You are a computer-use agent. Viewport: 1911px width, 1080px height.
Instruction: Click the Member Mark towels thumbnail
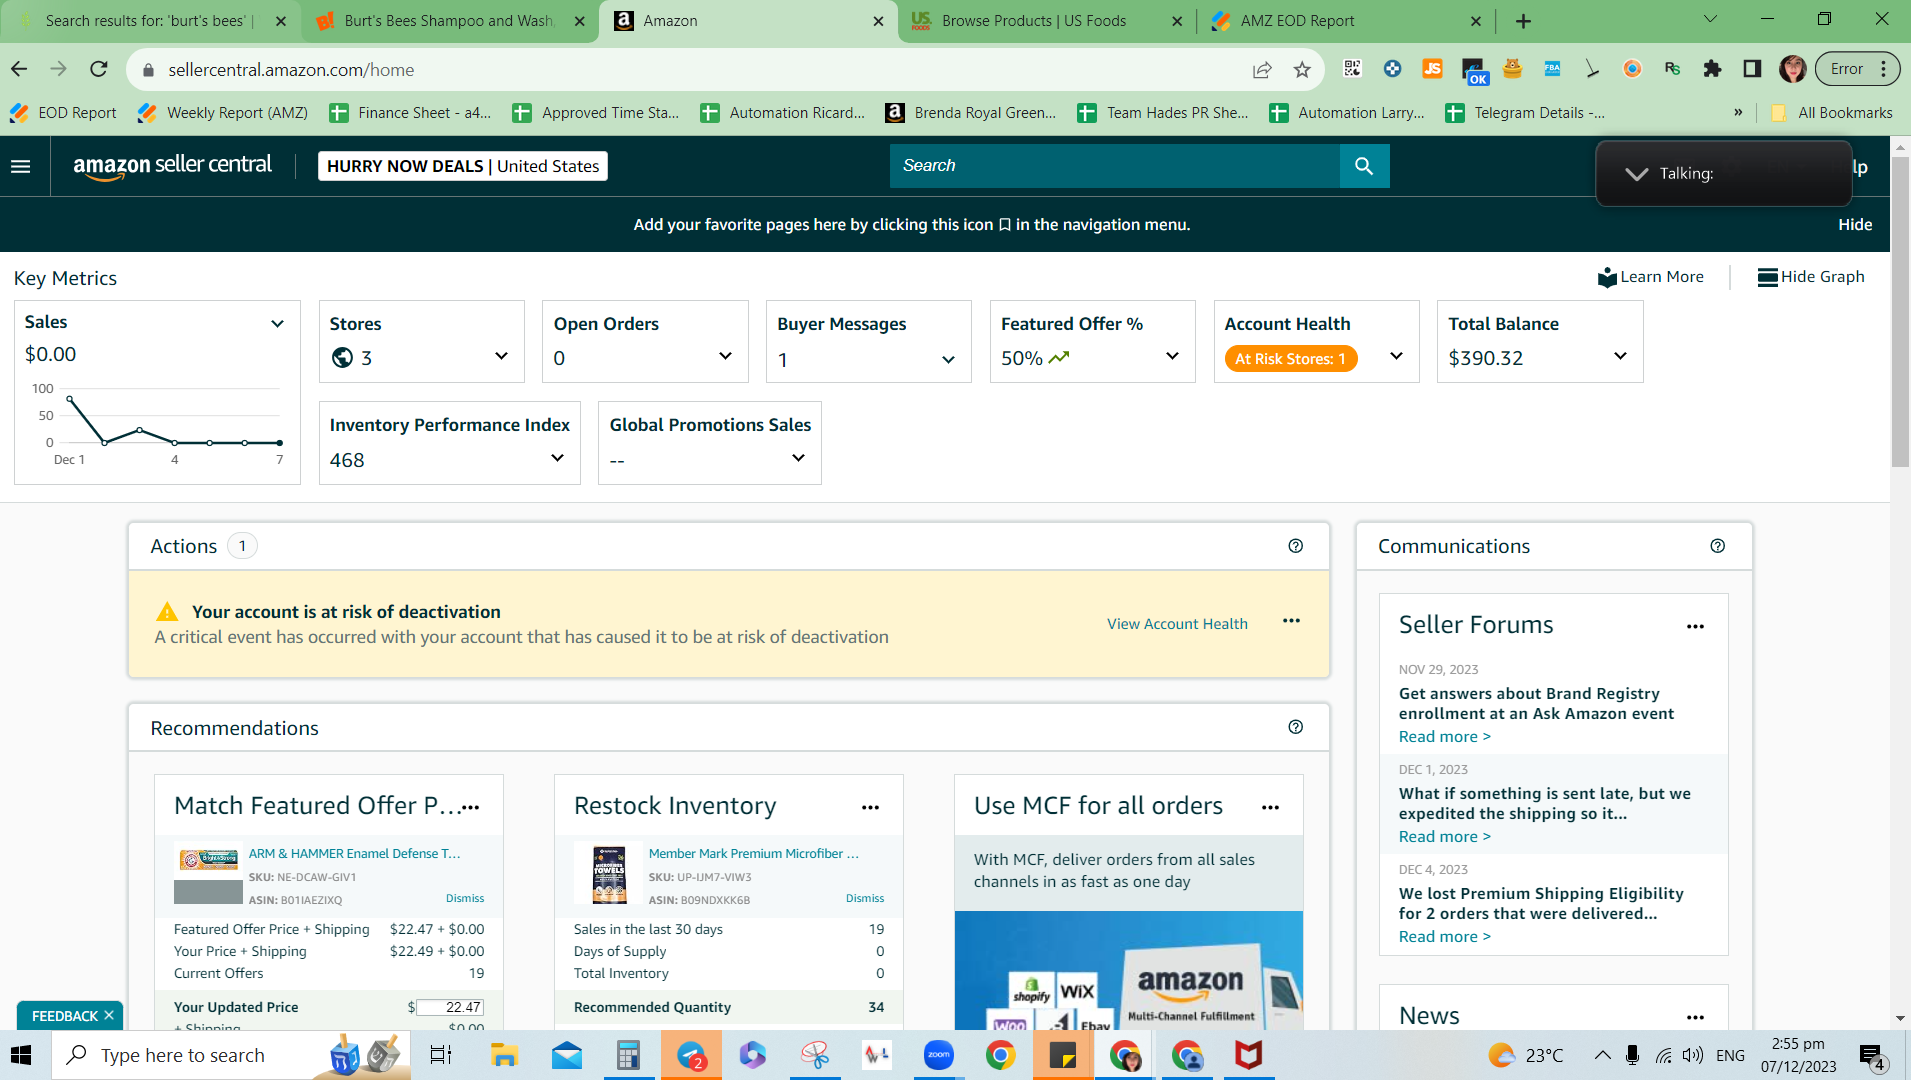pos(609,873)
